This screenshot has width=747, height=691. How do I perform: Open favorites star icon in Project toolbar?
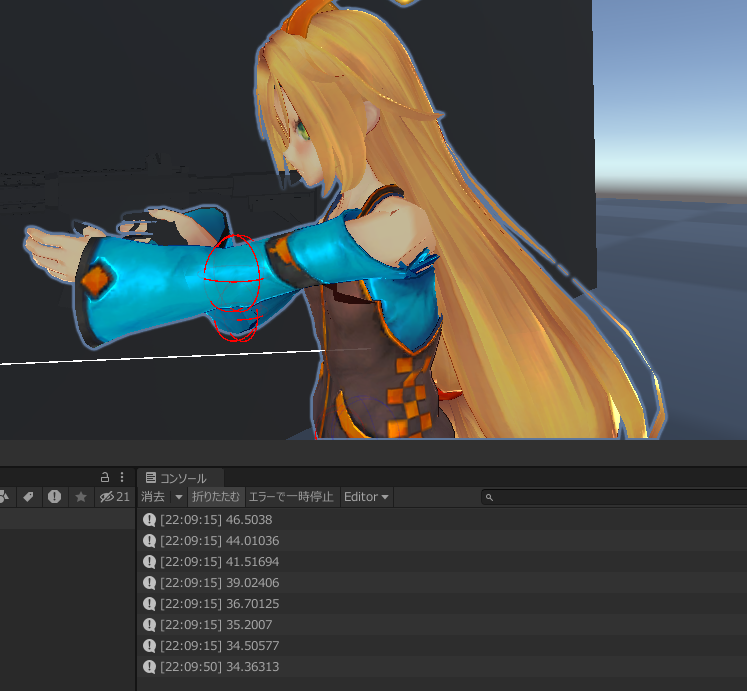click(x=81, y=497)
